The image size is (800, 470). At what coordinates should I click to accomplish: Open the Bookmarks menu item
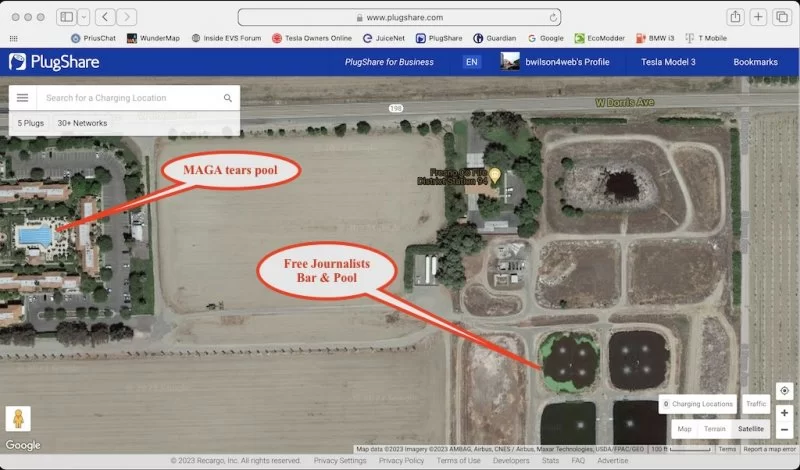pos(755,62)
